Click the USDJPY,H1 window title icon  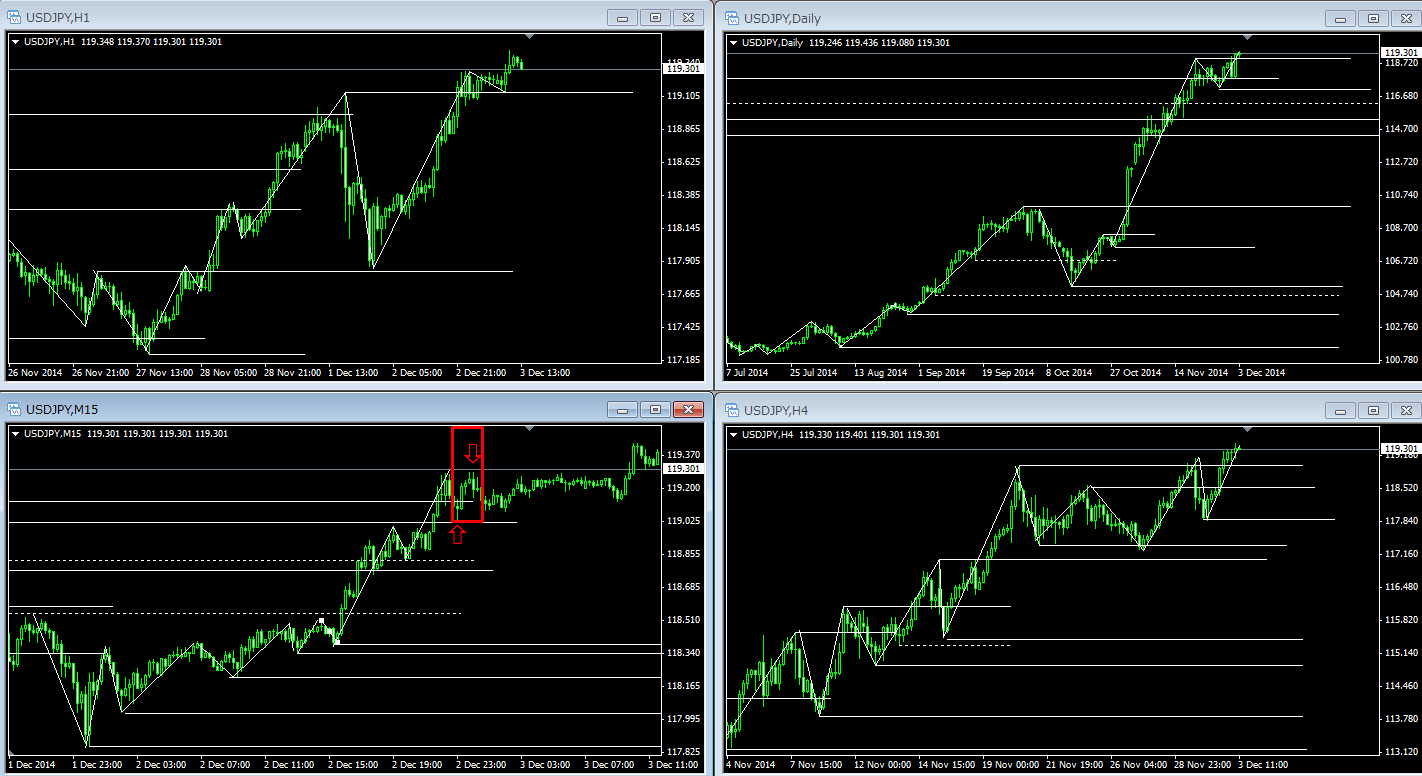[x=14, y=18]
